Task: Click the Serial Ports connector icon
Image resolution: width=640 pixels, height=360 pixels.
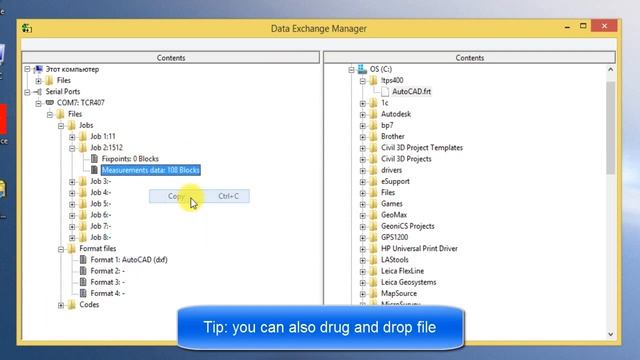Action: 38,92
